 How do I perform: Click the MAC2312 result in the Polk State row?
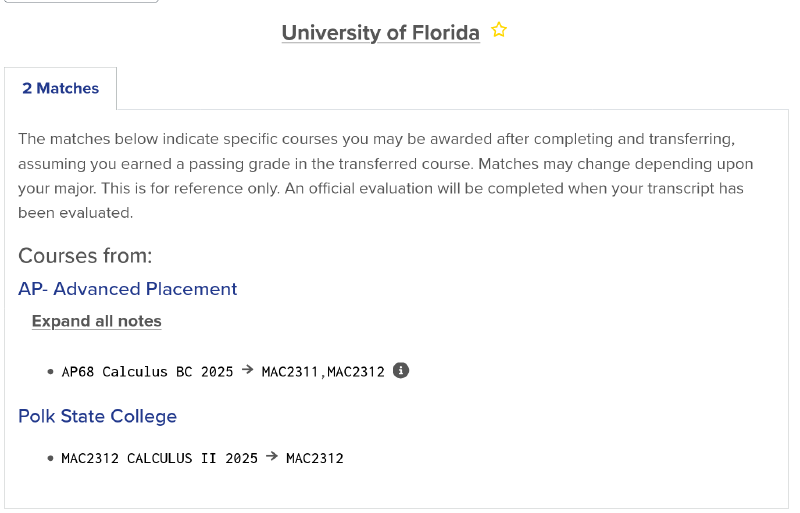(314, 459)
